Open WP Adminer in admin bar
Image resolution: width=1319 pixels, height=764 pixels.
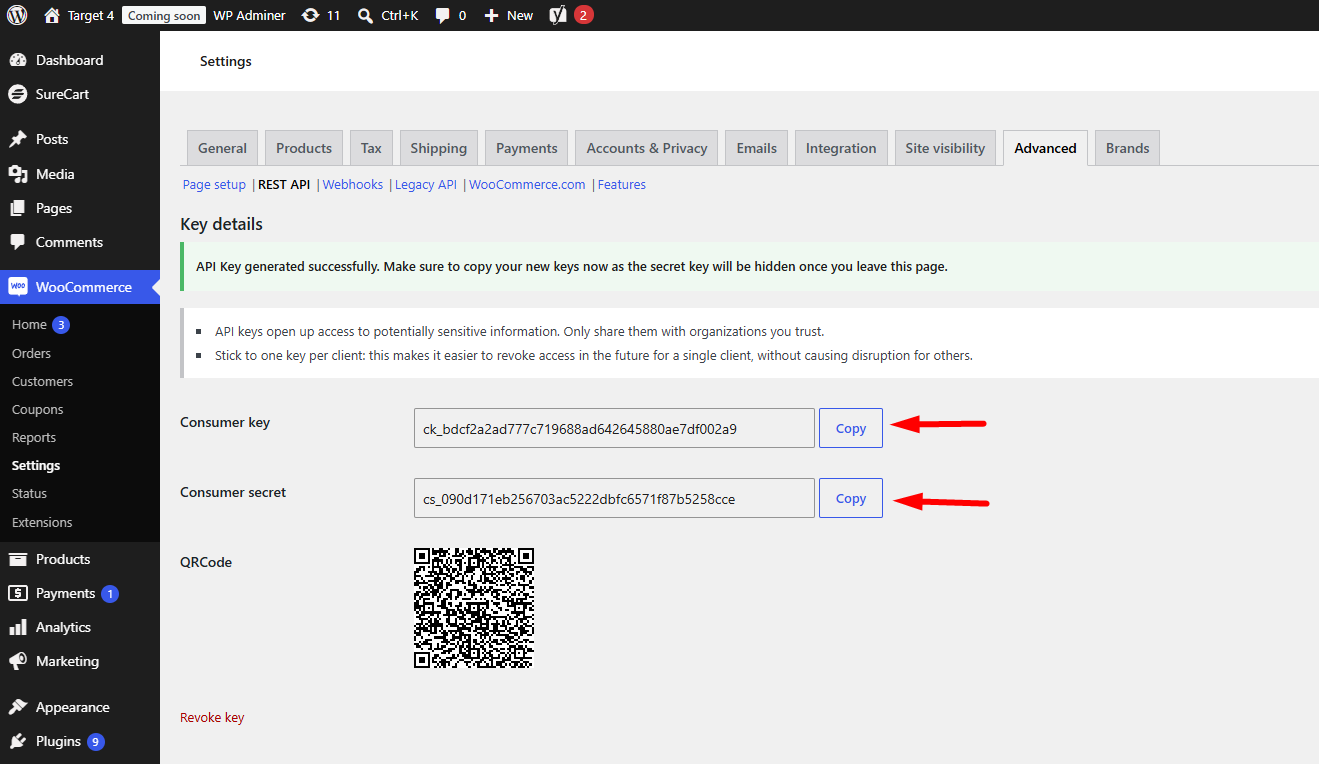(x=249, y=15)
